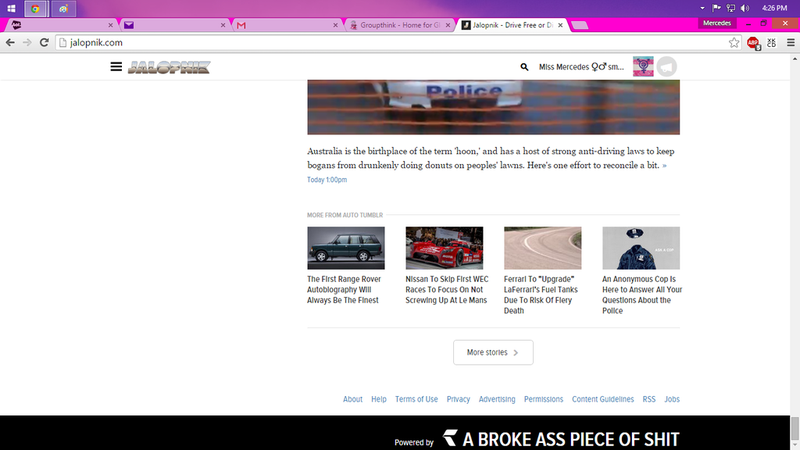Open the Jalopnik hamburger menu
Viewport: 800px width, 450px height.
click(x=116, y=66)
